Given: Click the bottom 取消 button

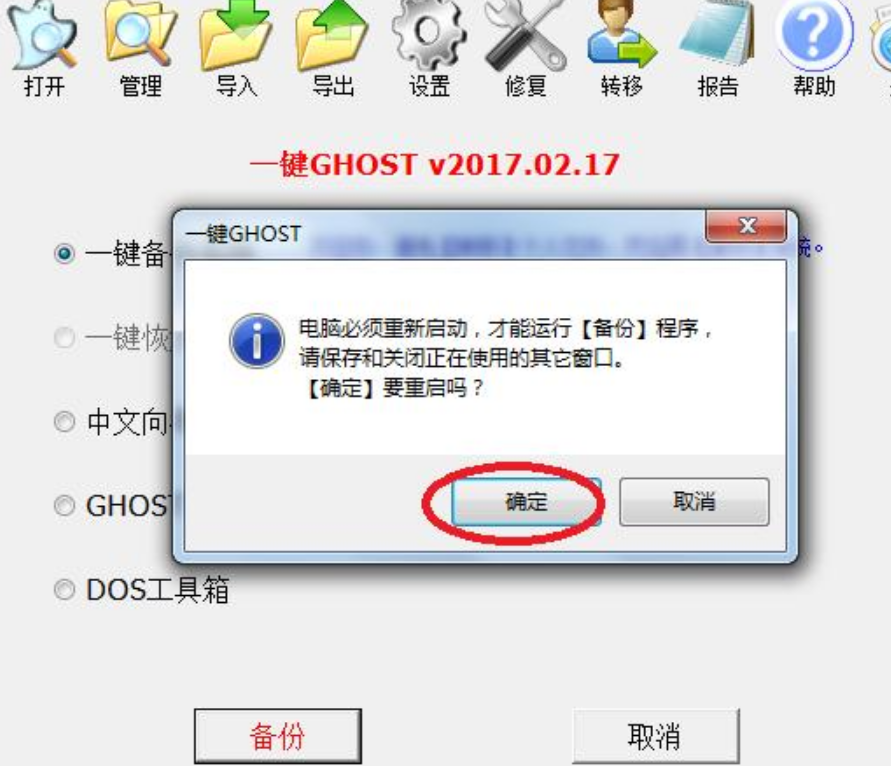Looking at the screenshot, I should click(x=655, y=736).
